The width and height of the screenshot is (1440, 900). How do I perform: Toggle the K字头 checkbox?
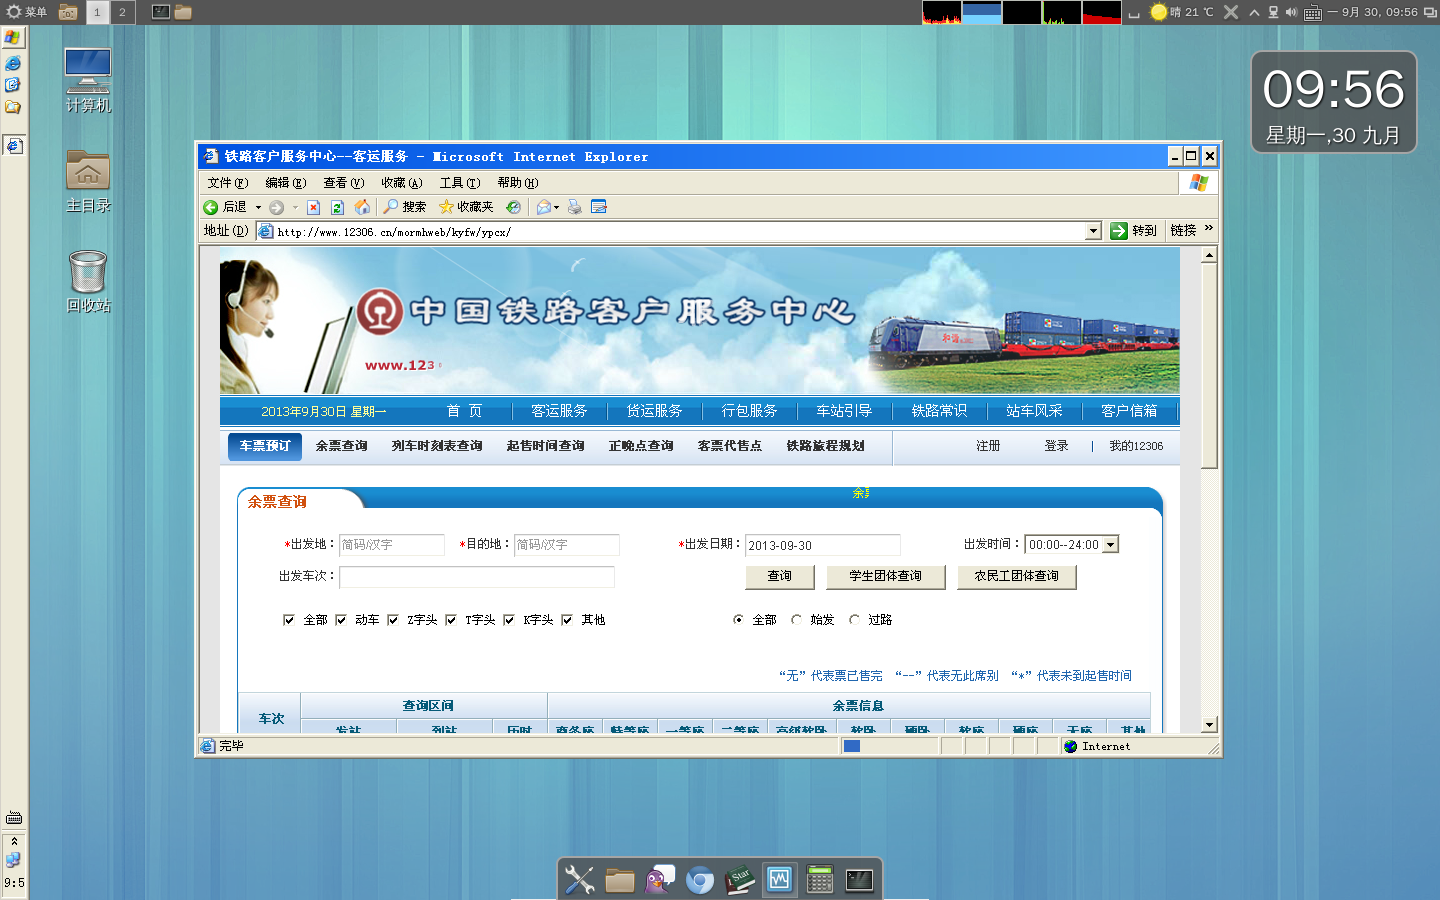(509, 620)
